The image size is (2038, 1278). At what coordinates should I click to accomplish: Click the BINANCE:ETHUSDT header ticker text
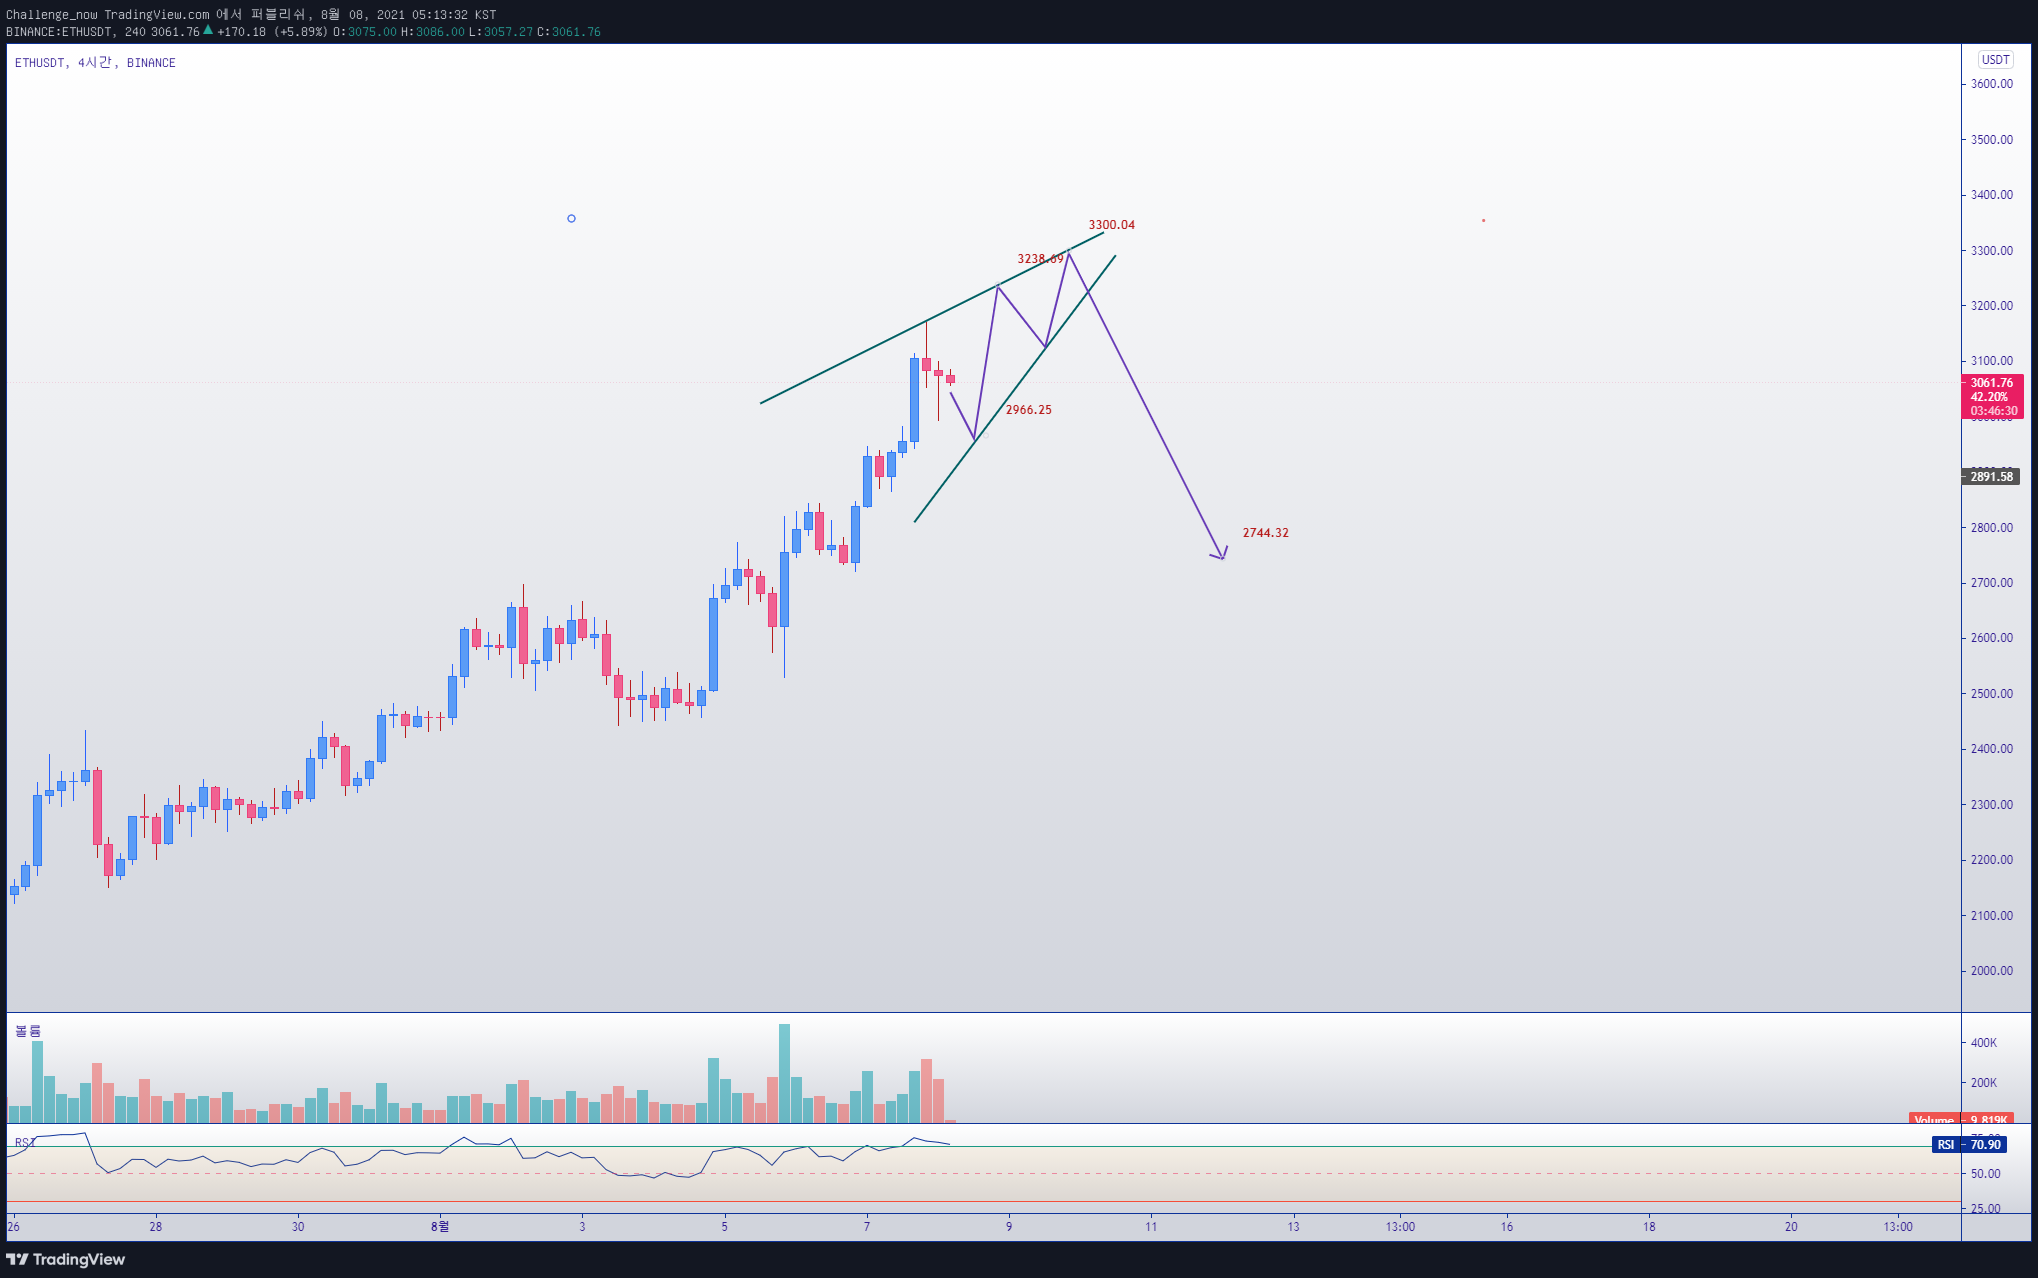click(x=60, y=32)
